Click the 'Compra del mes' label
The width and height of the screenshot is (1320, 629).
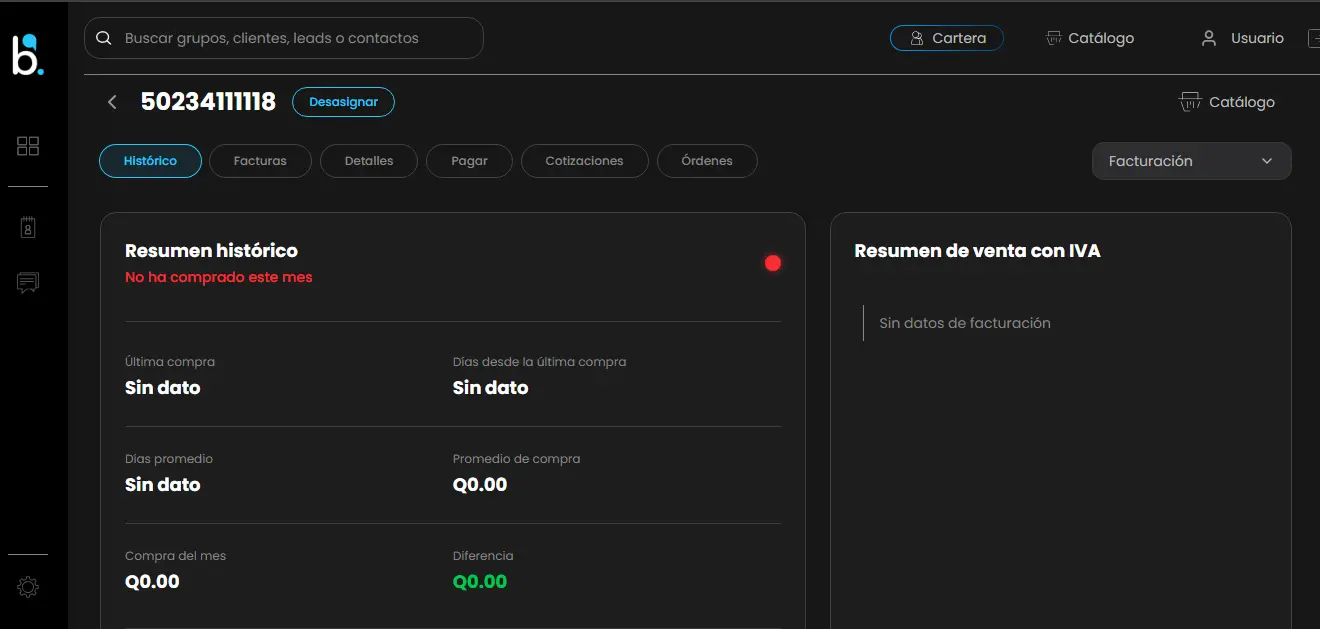tap(175, 556)
